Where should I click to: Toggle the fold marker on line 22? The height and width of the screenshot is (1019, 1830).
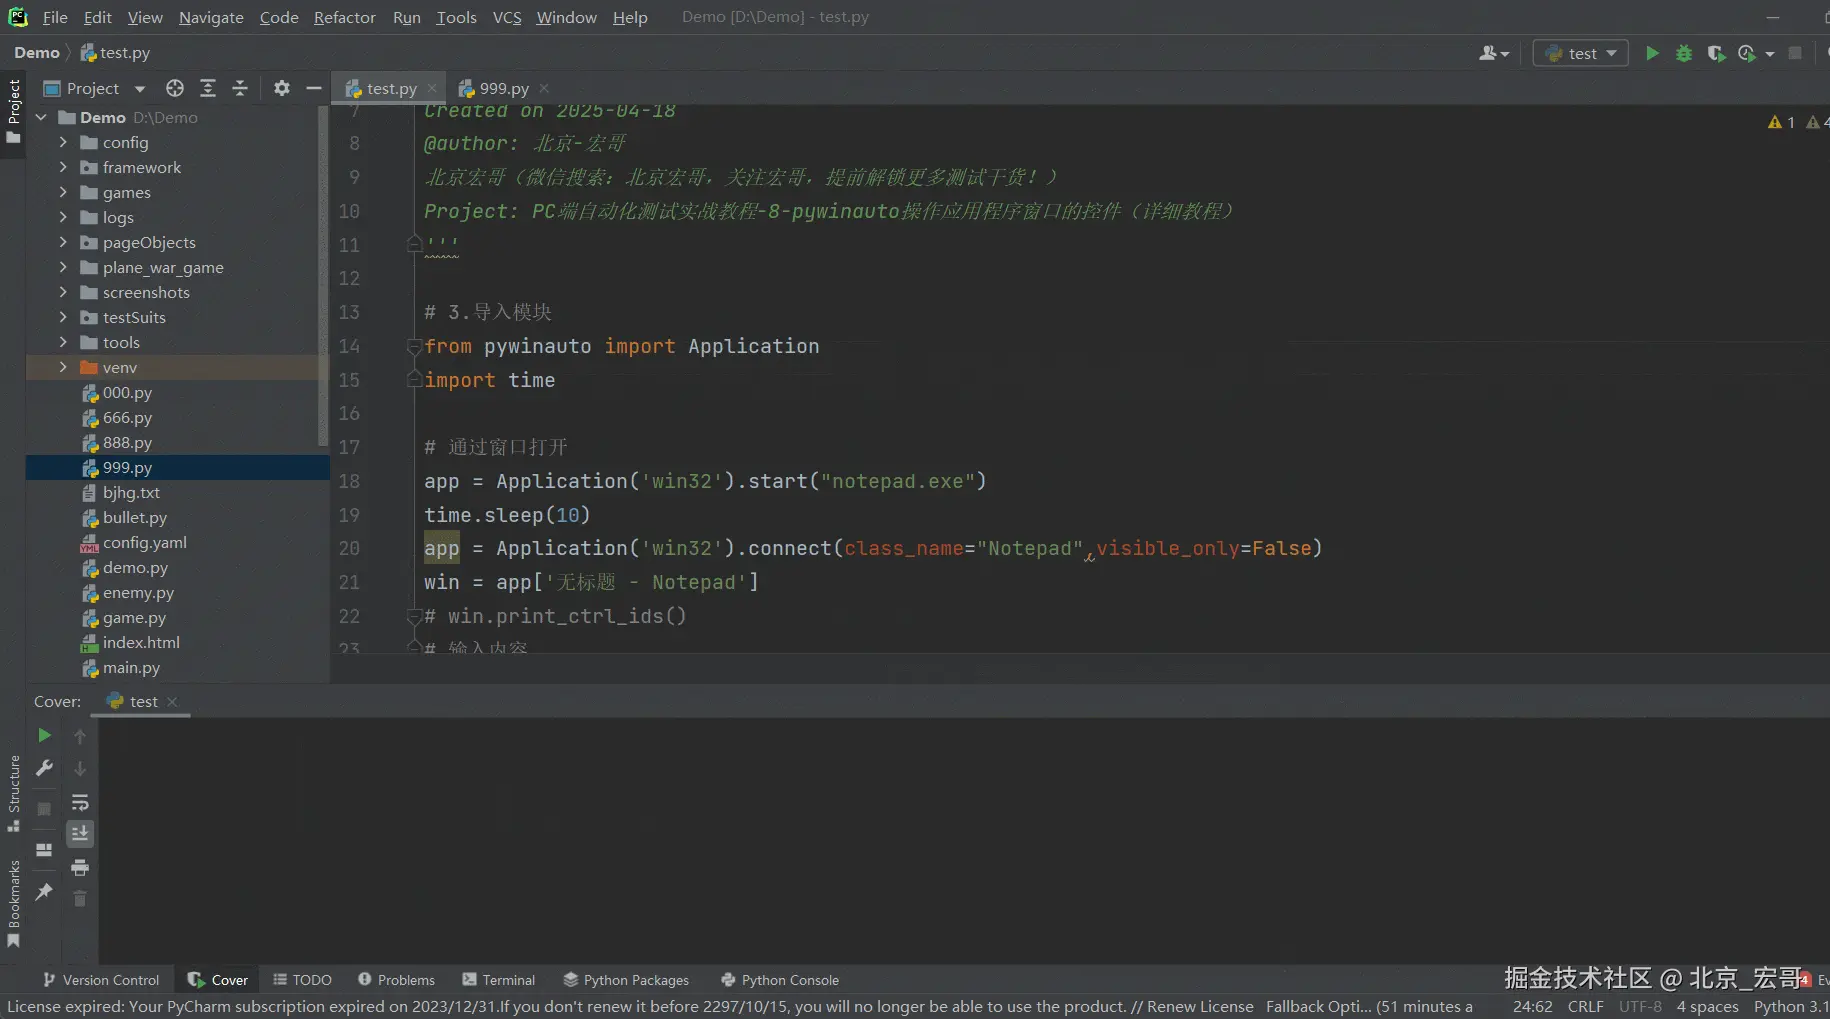[414, 616]
